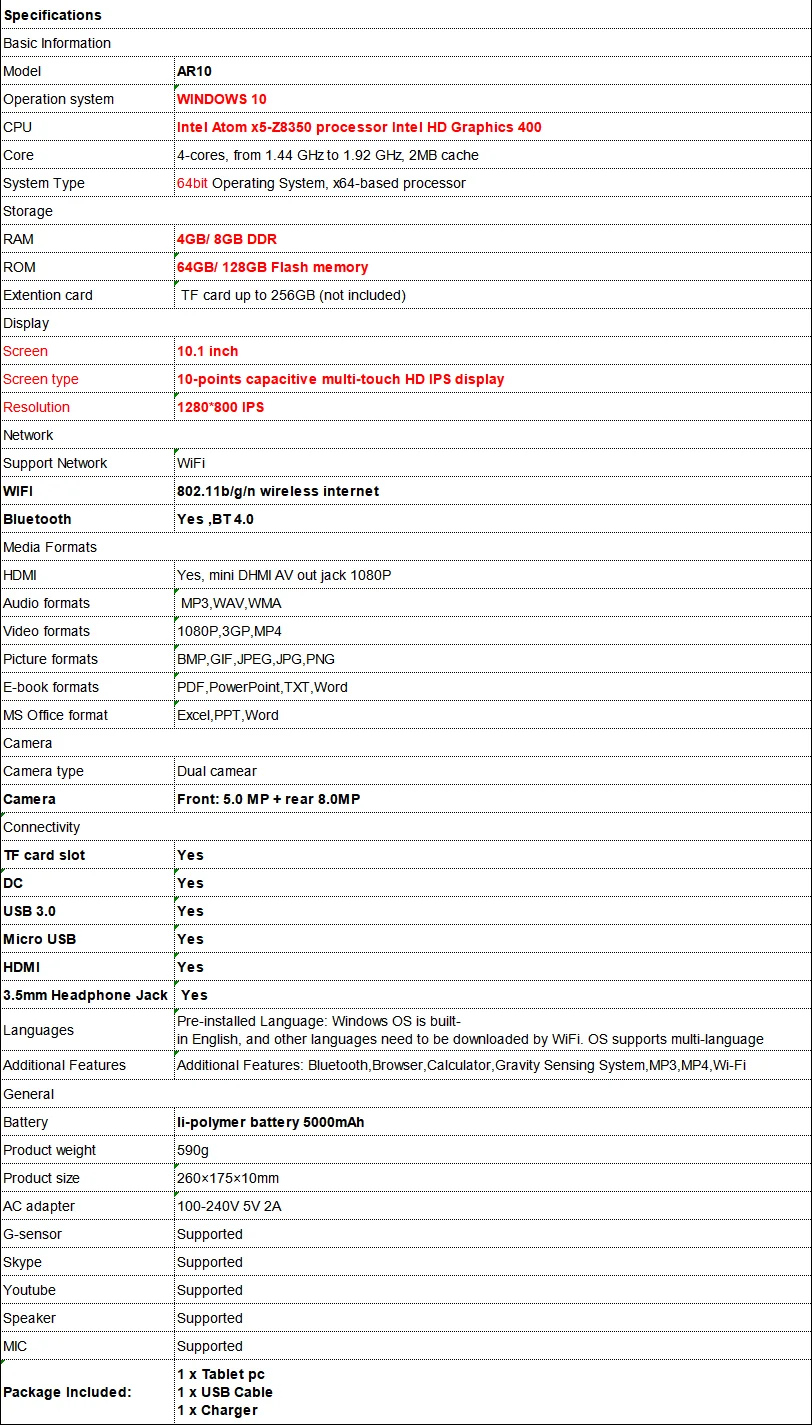Screen dimensions: 812x1425
Task: Select the 260×175×10mm product size cell
Action: [x=492, y=1178]
